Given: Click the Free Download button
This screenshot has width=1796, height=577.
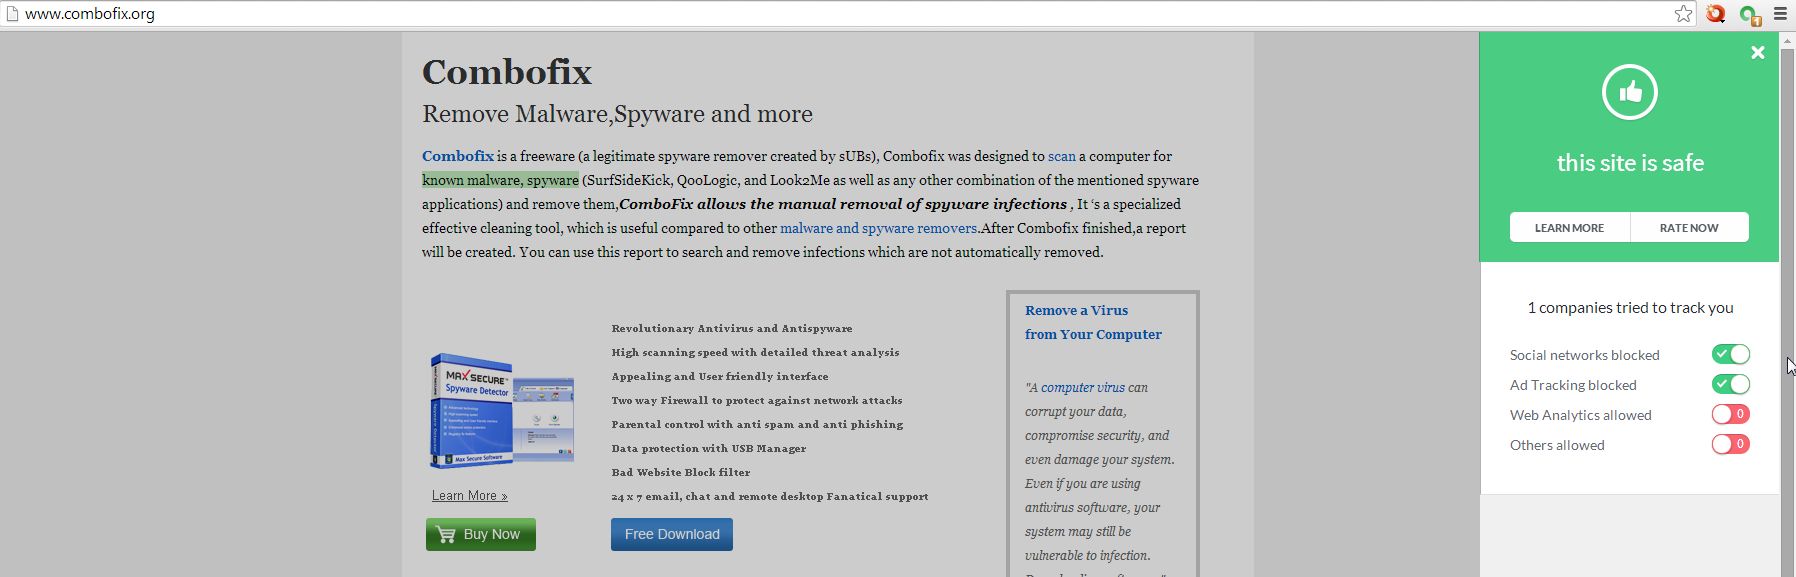Looking at the screenshot, I should (672, 534).
